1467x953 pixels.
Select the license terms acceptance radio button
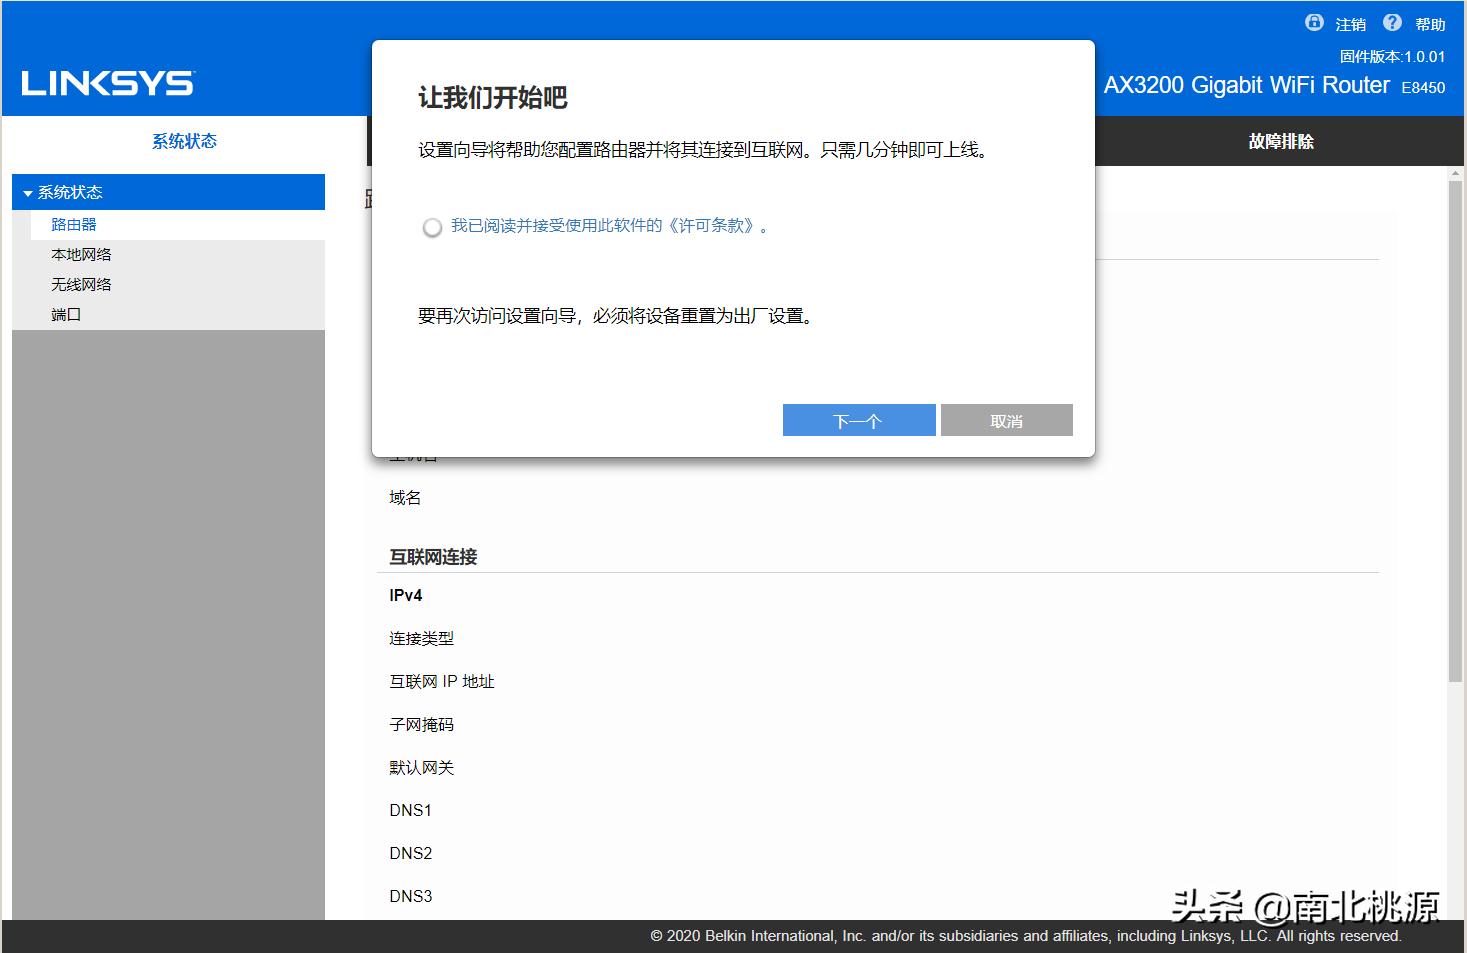(432, 227)
